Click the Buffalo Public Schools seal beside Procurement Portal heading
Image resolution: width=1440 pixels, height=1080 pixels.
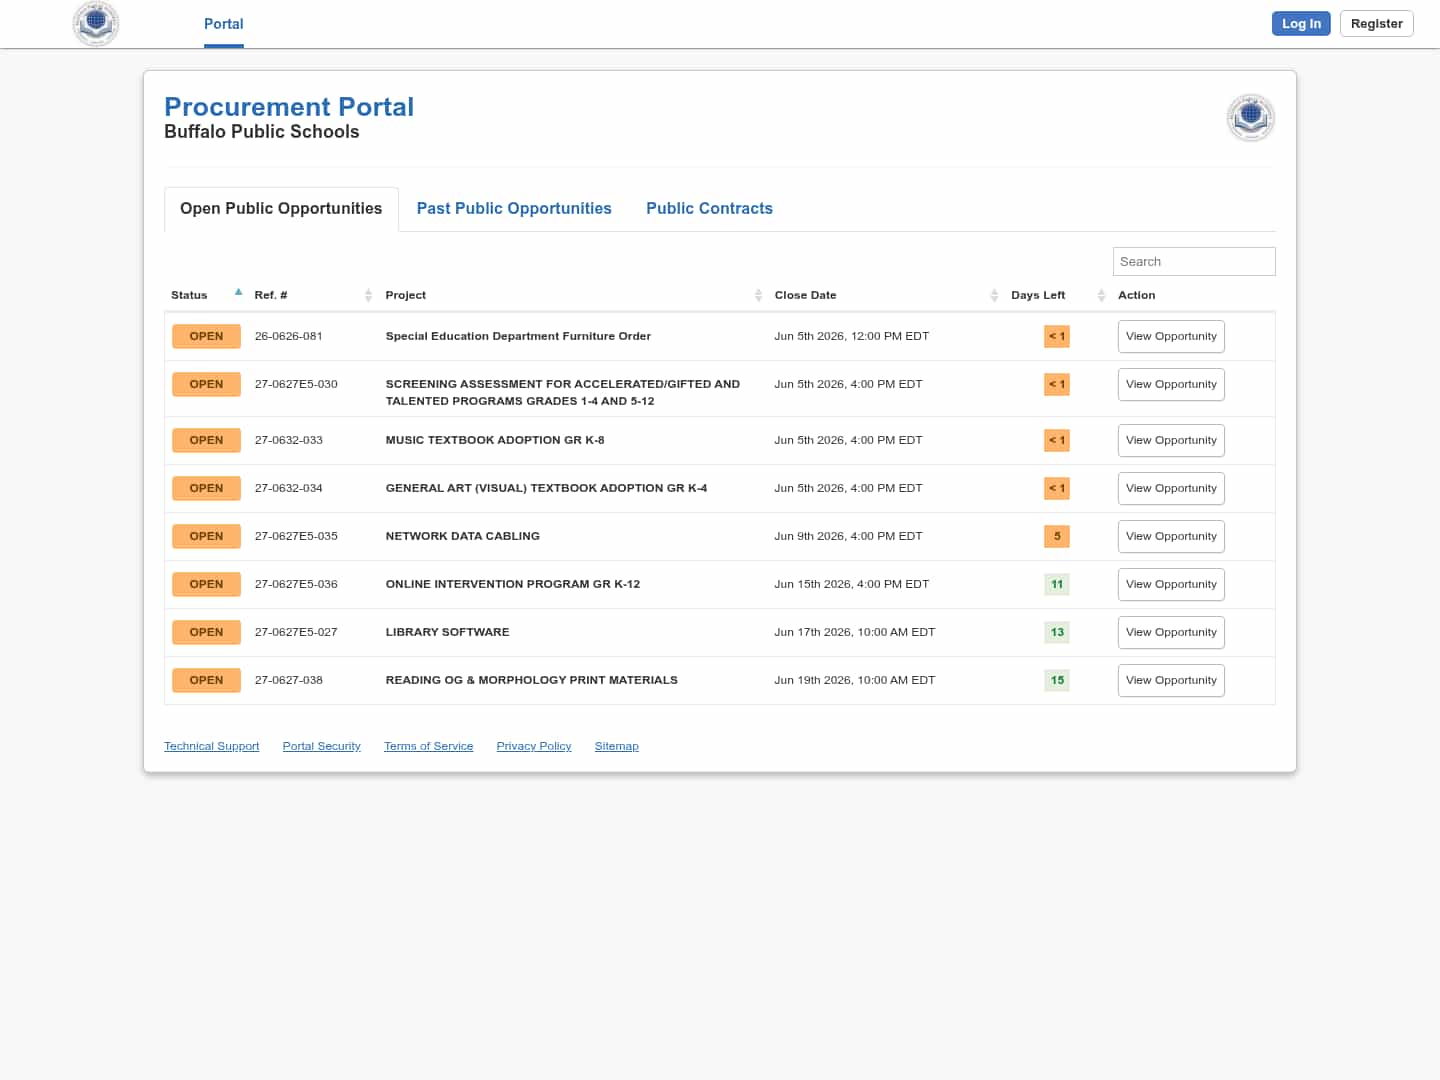(x=1250, y=118)
